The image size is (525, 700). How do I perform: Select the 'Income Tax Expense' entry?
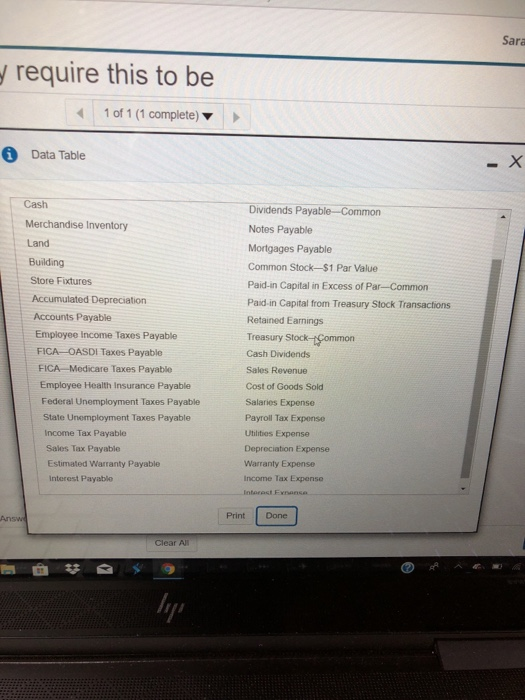click(283, 478)
